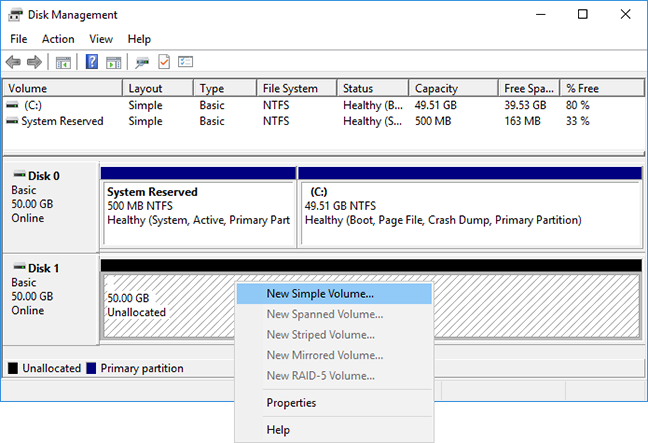The image size is (648, 443).
Task: Choose Help from the context menu
Action: coord(334,430)
